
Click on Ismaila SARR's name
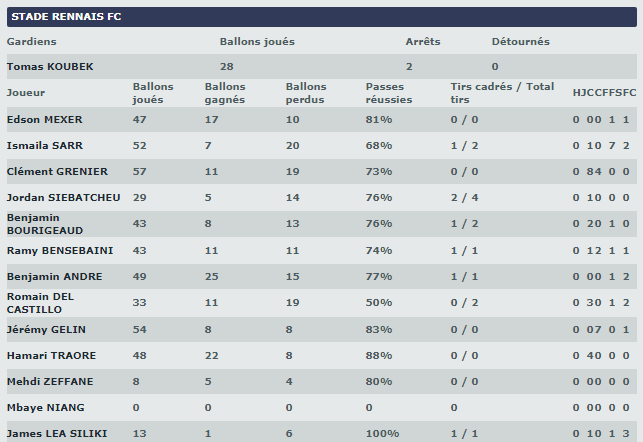coord(44,146)
